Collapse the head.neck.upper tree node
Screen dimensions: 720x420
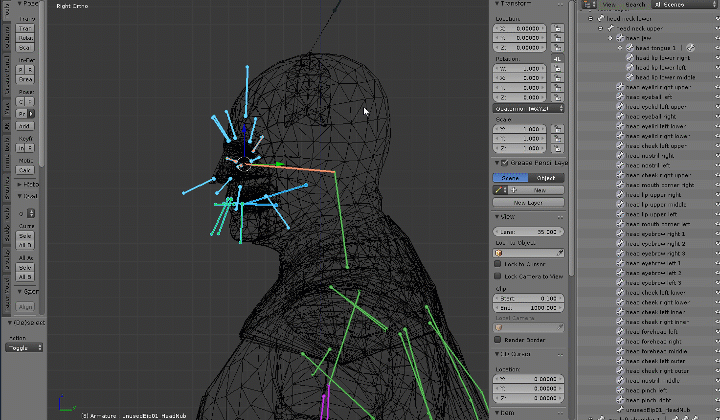[601, 28]
